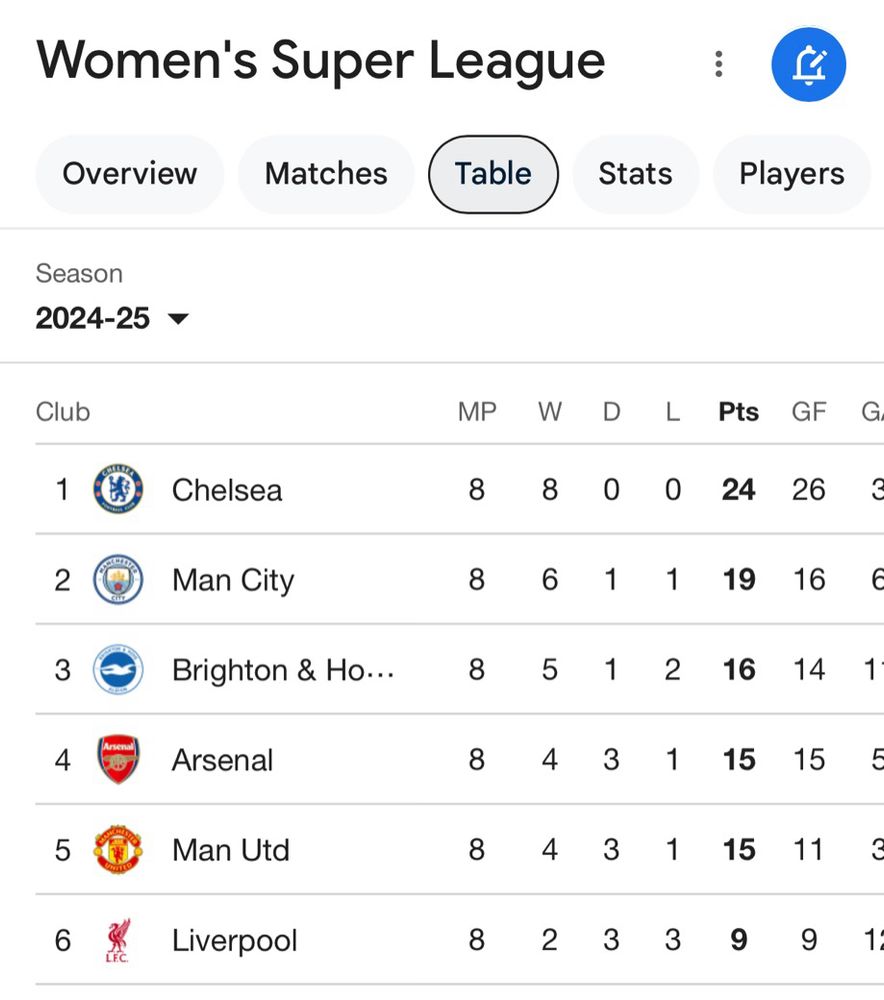The image size is (884, 1000).
Task: Click the Man Utd club crest
Action: click(118, 850)
